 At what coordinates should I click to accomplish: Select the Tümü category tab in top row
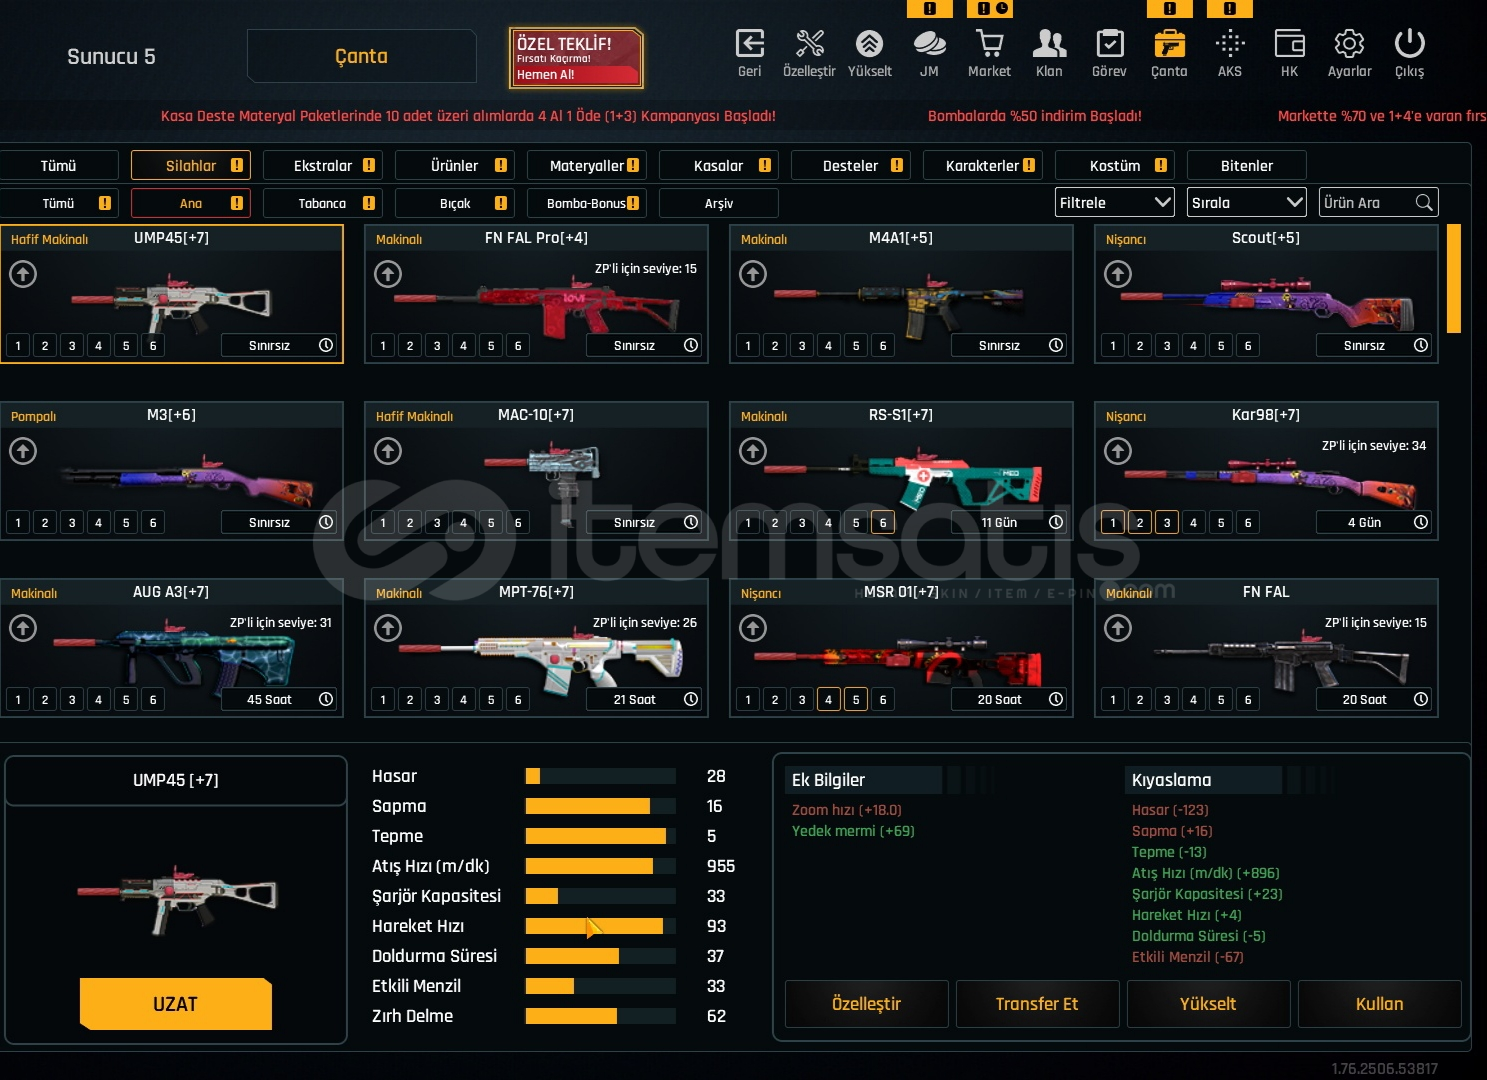click(59, 165)
